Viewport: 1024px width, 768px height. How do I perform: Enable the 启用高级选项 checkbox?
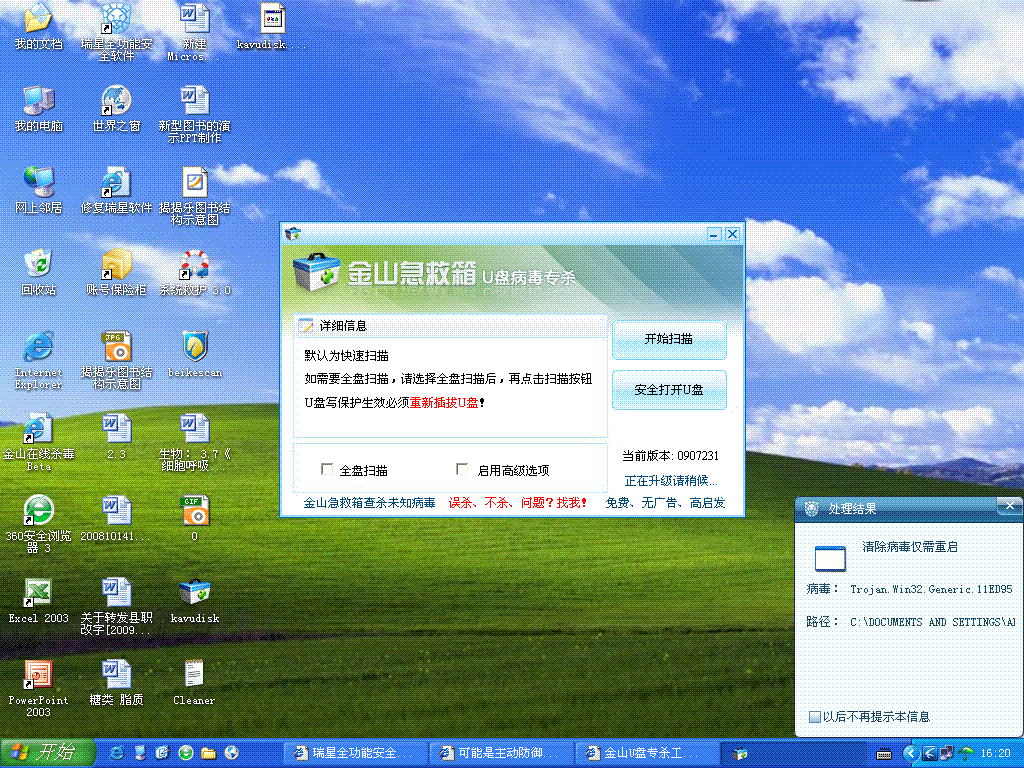point(462,469)
